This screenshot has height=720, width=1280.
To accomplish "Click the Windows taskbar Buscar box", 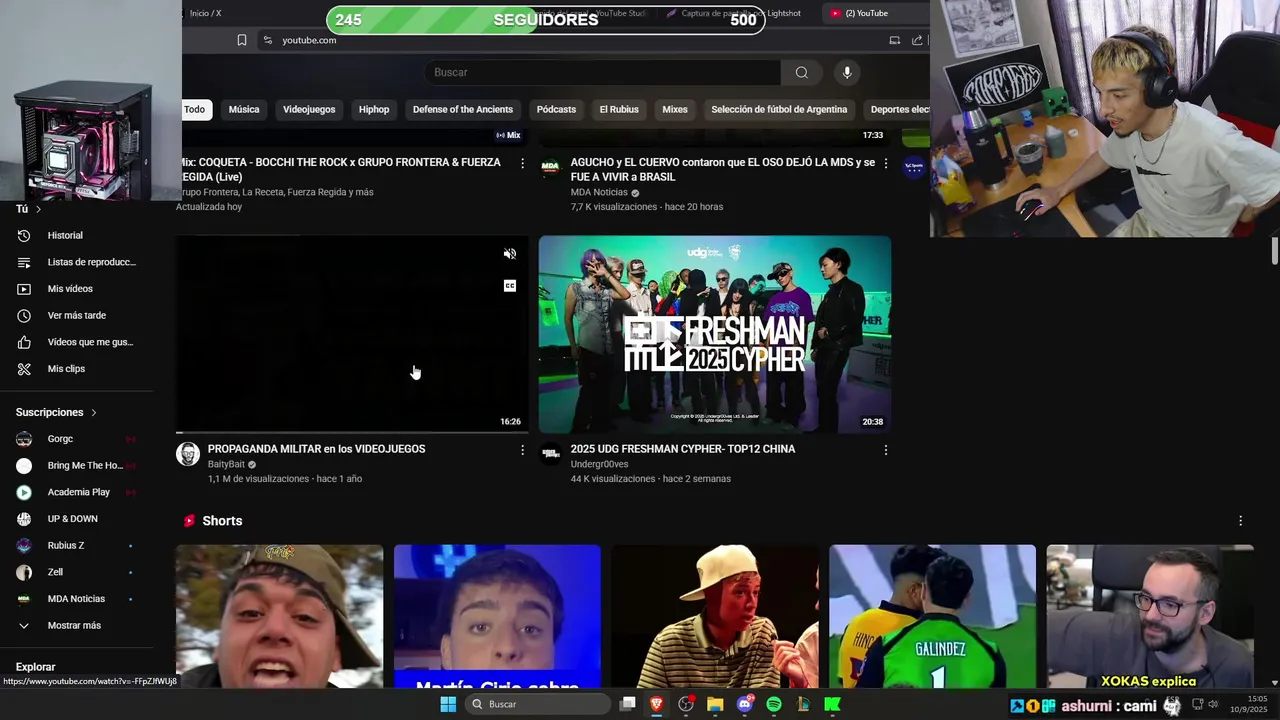I will click(x=538, y=704).
